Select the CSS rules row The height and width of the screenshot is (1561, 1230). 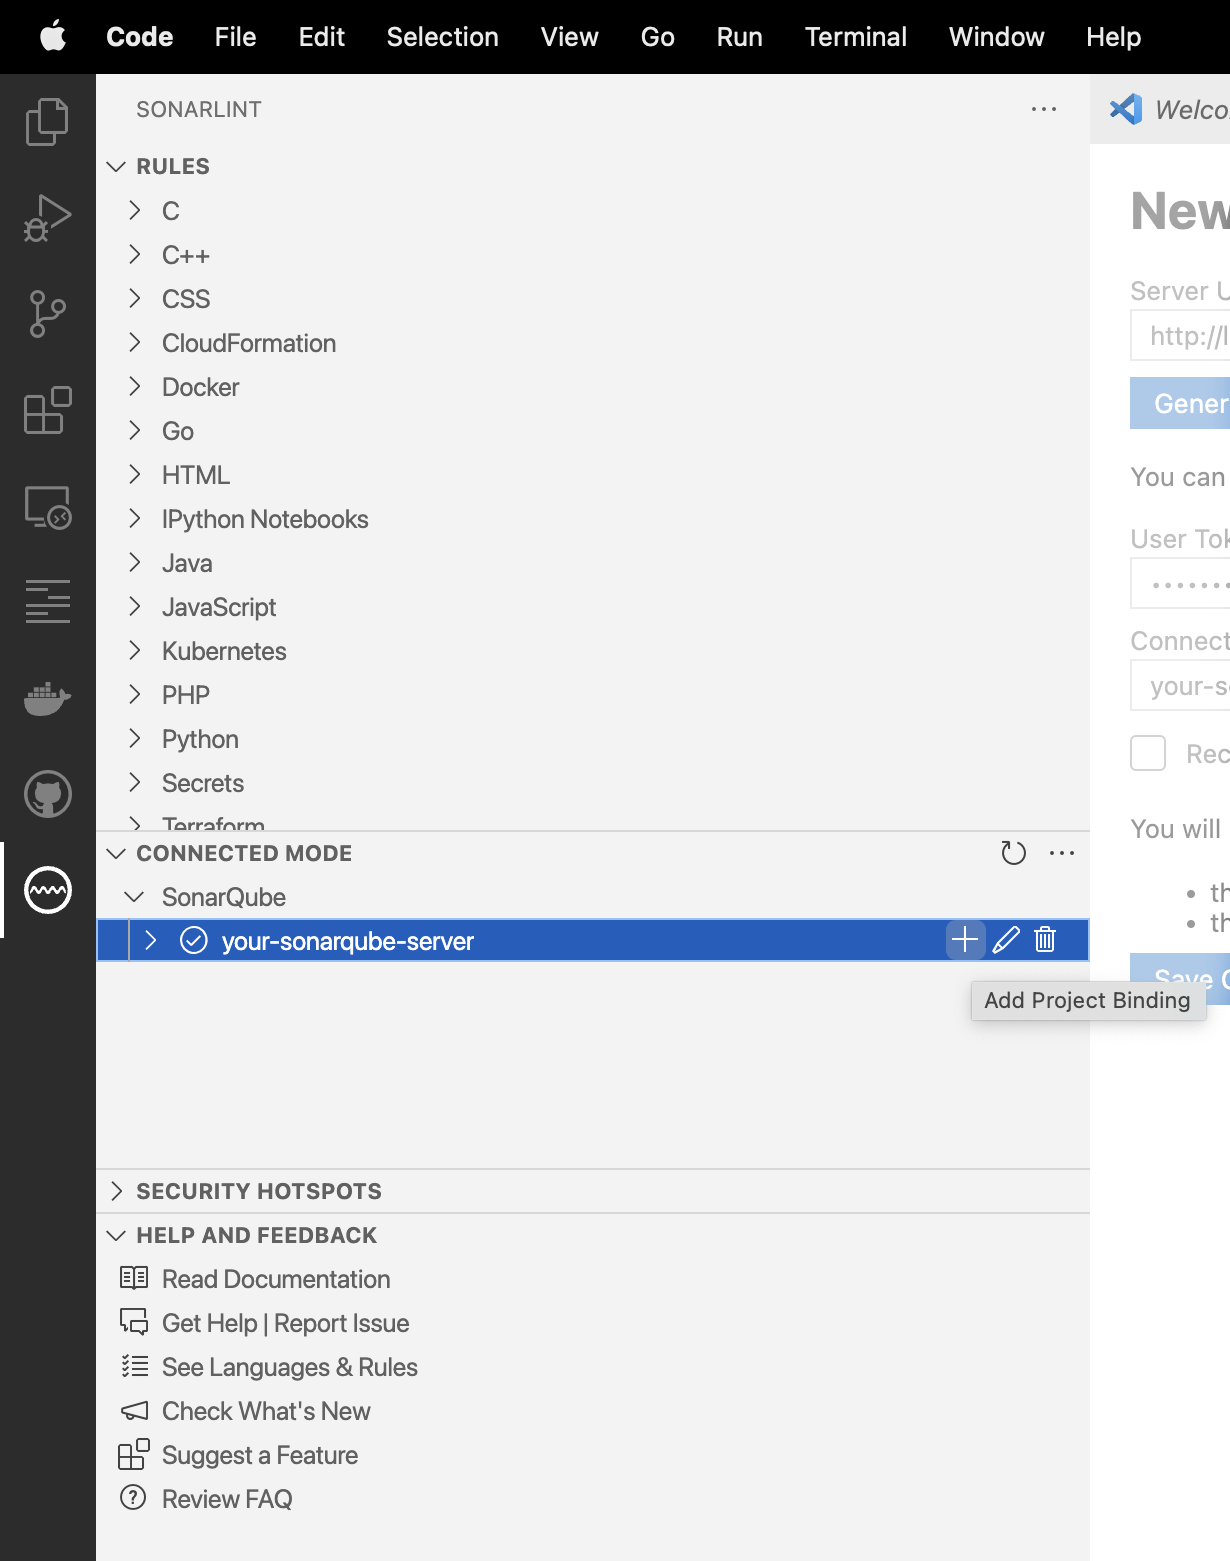tap(593, 299)
